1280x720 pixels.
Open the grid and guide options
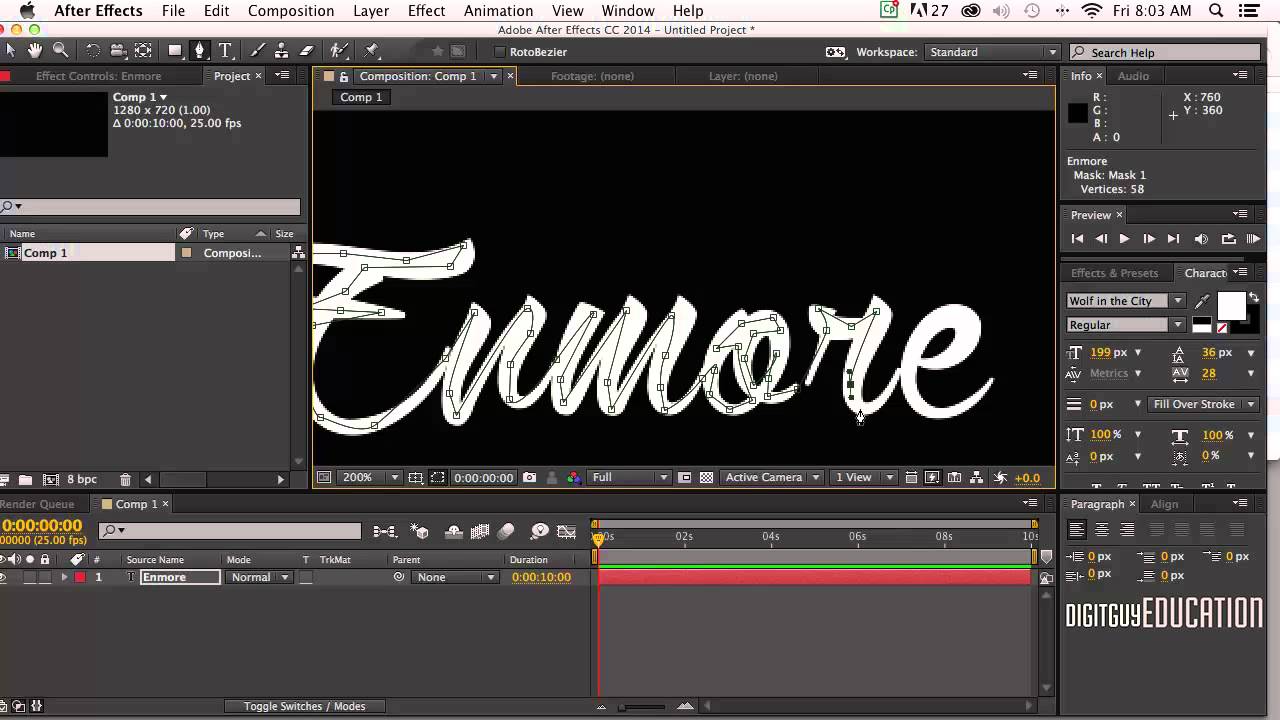(x=415, y=478)
